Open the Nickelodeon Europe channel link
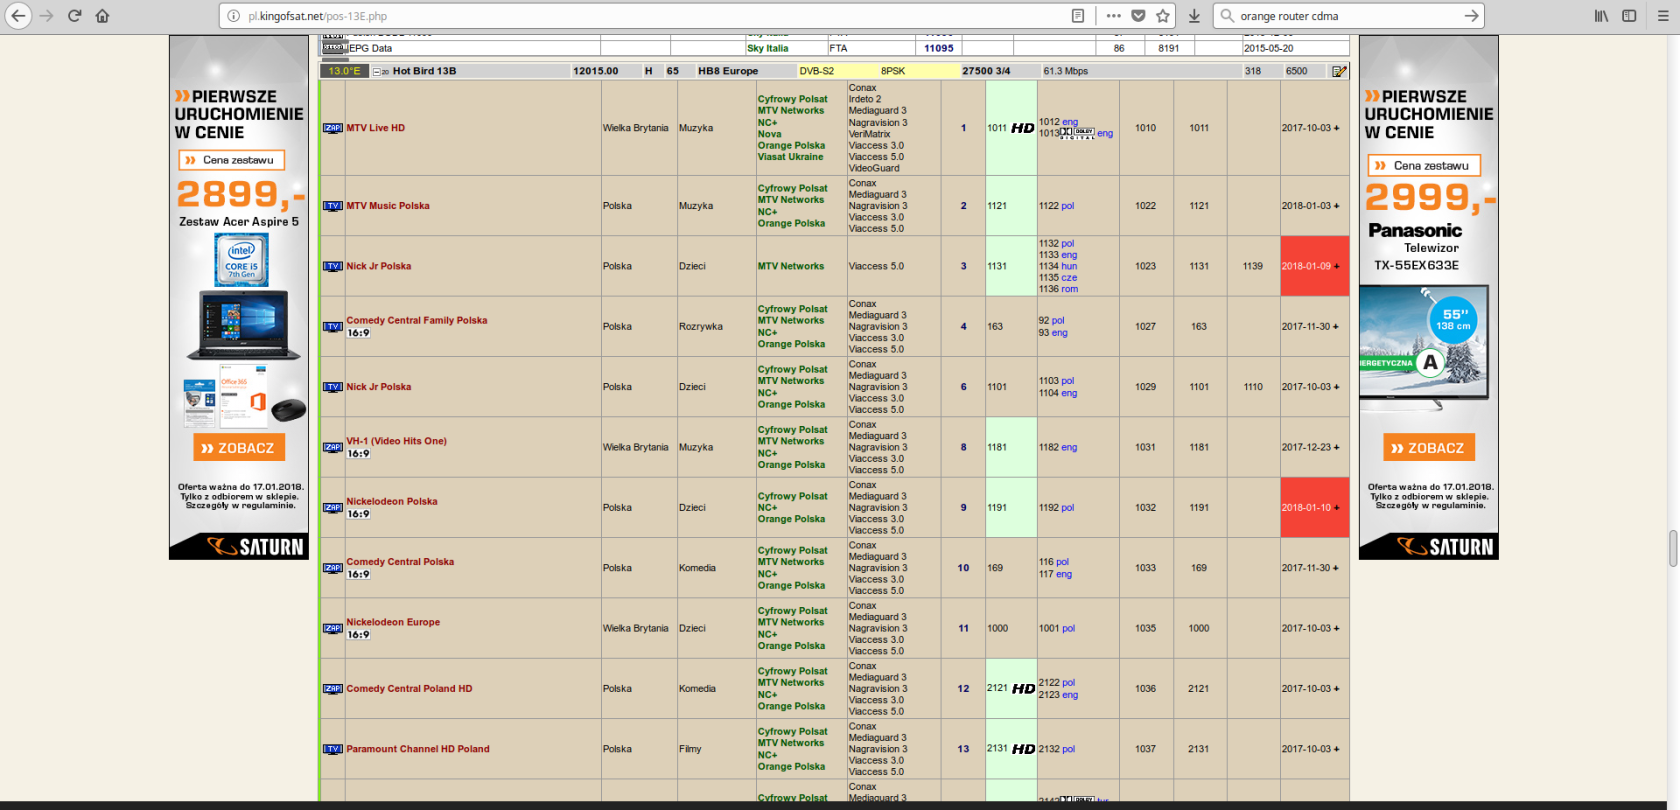Viewport: 1680px width, 810px height. point(393,622)
